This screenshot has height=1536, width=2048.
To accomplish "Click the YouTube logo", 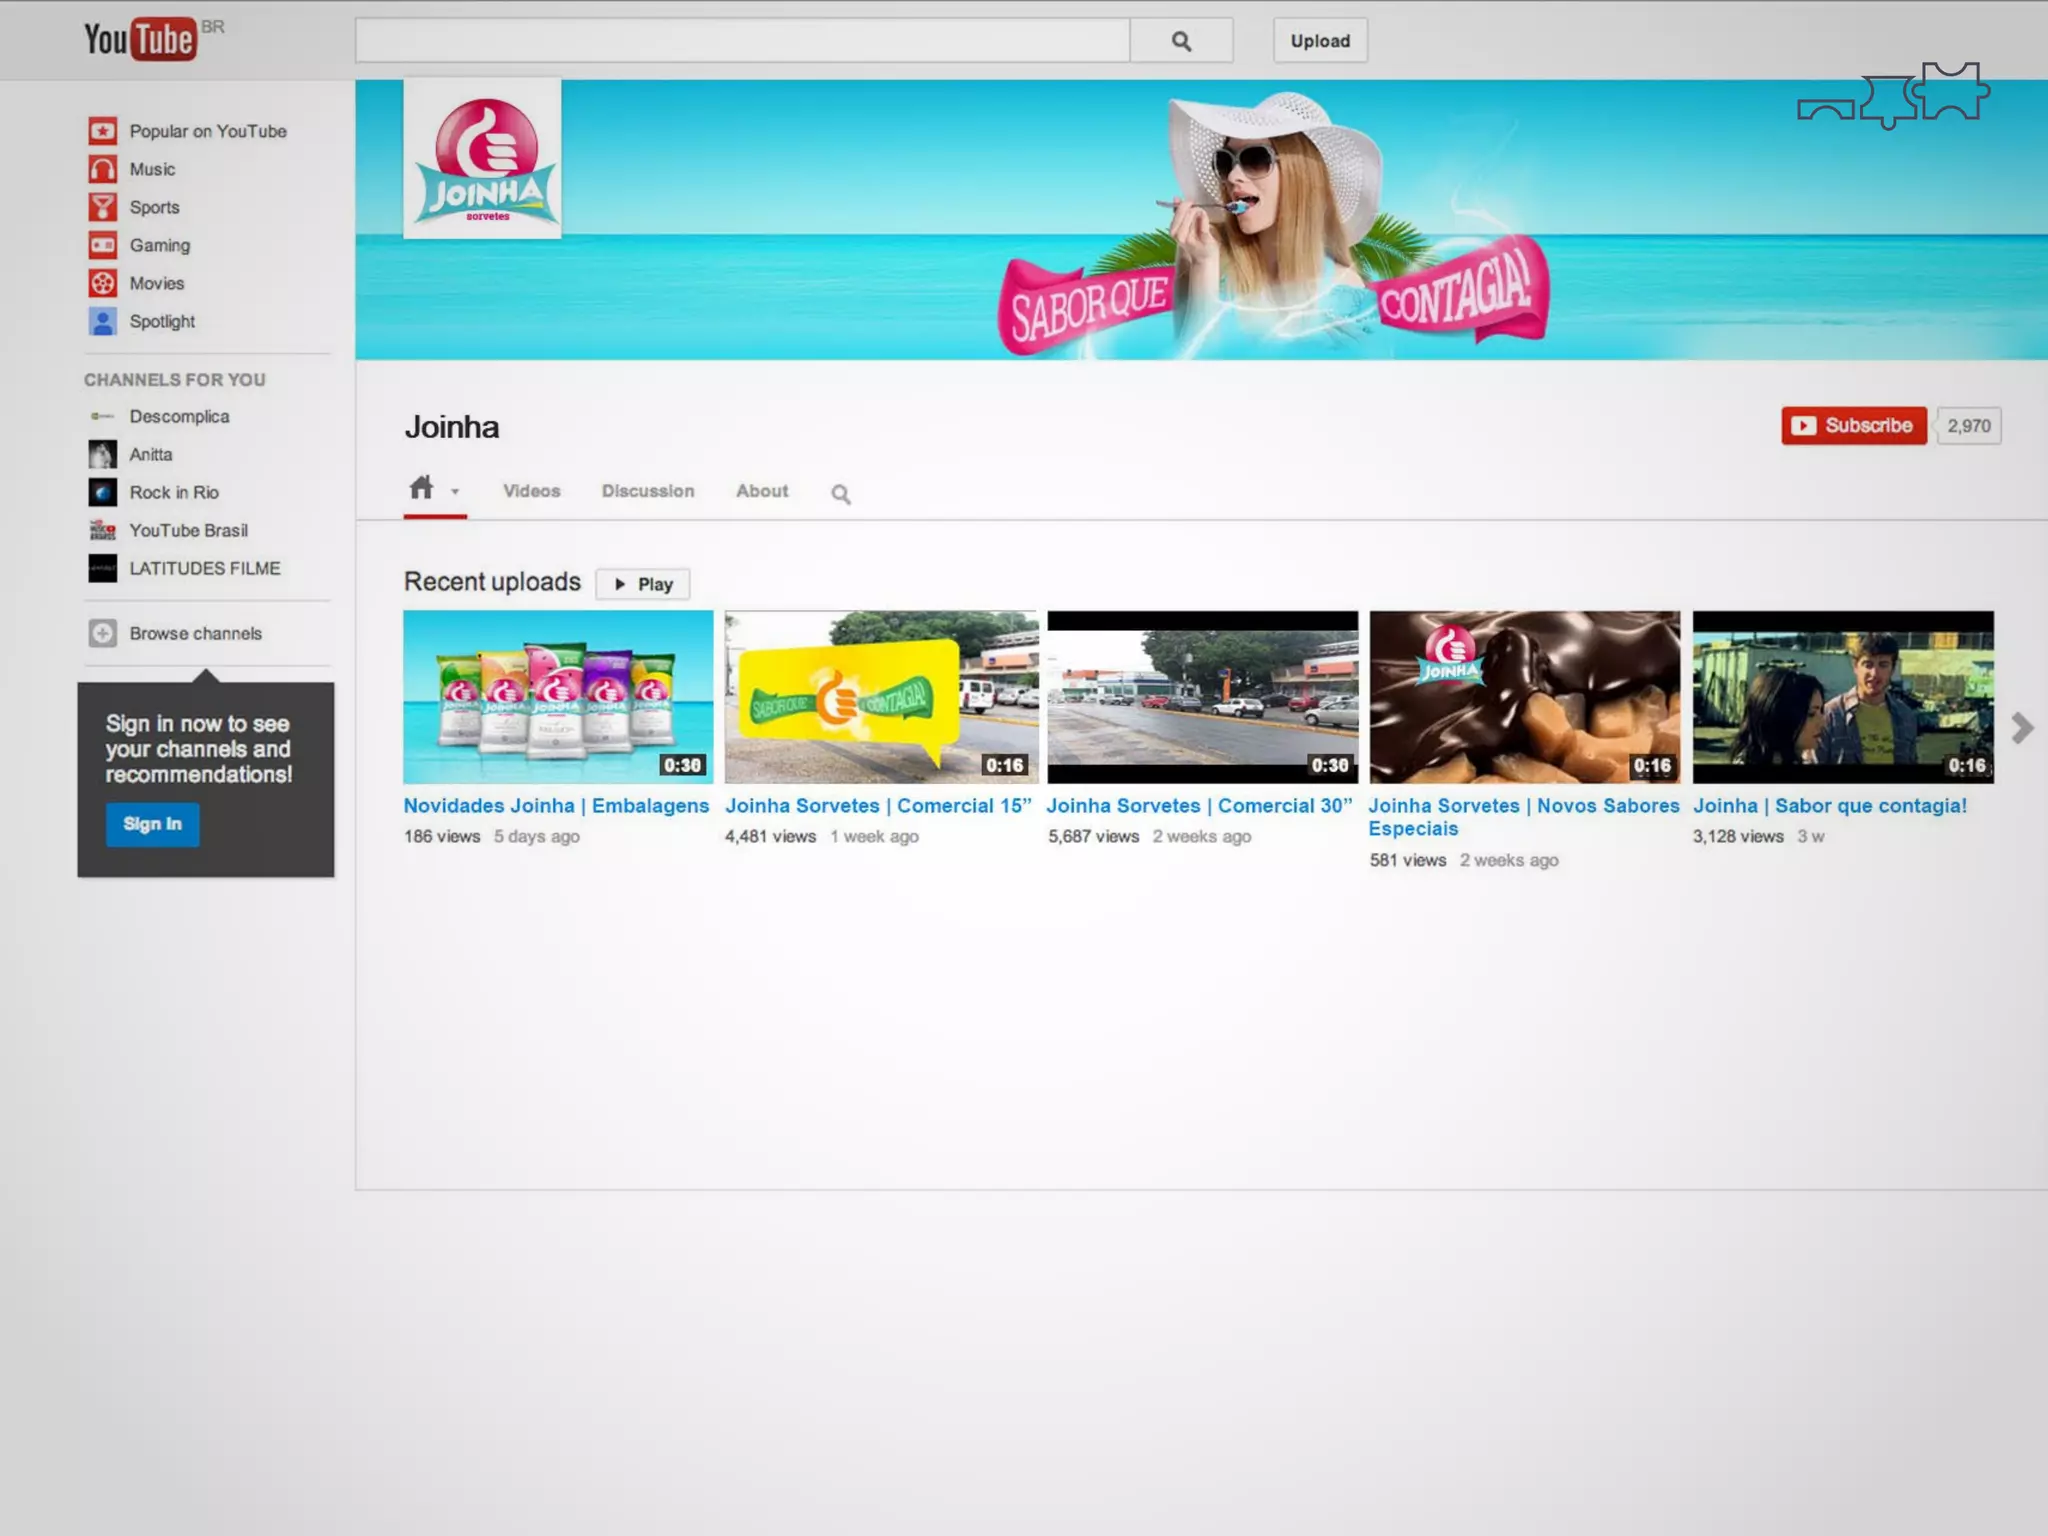I will pyautogui.click(x=140, y=40).
